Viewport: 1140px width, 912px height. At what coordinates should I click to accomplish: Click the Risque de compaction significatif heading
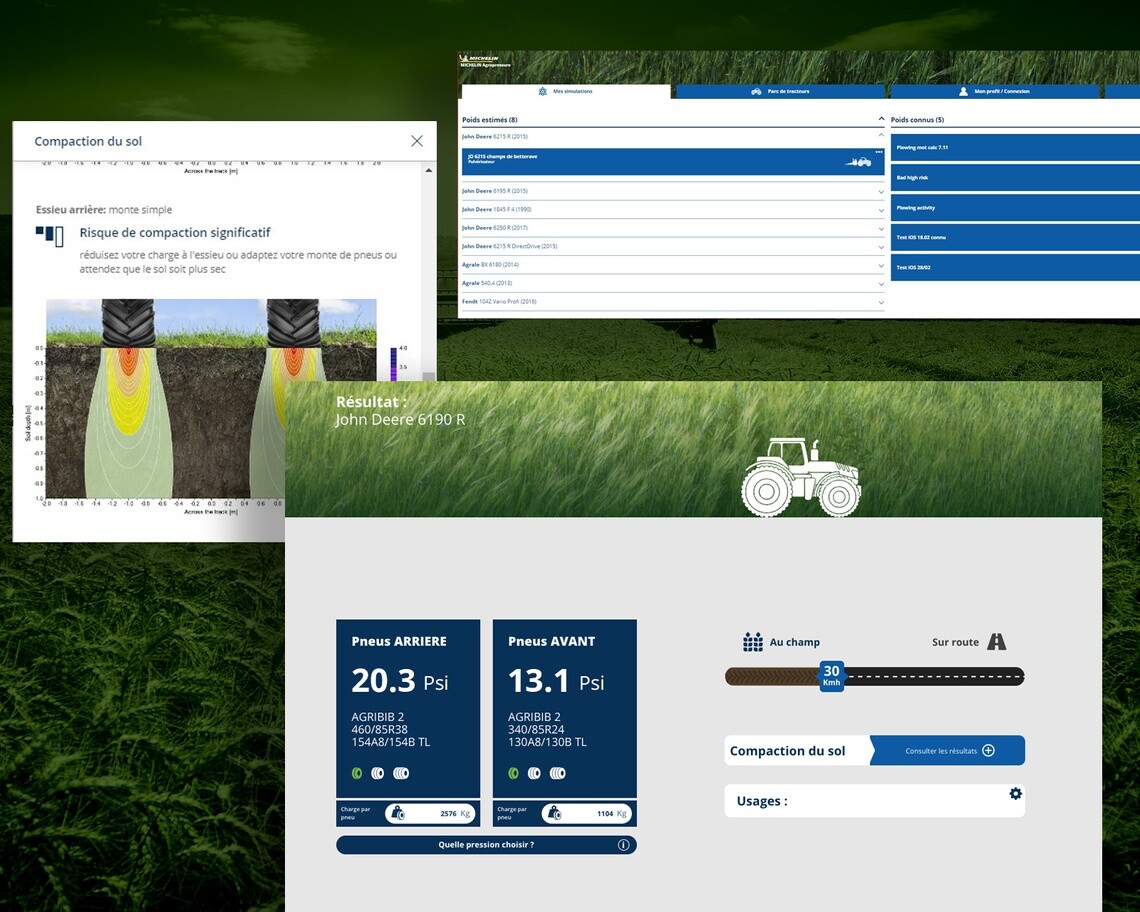pyautogui.click(x=174, y=233)
